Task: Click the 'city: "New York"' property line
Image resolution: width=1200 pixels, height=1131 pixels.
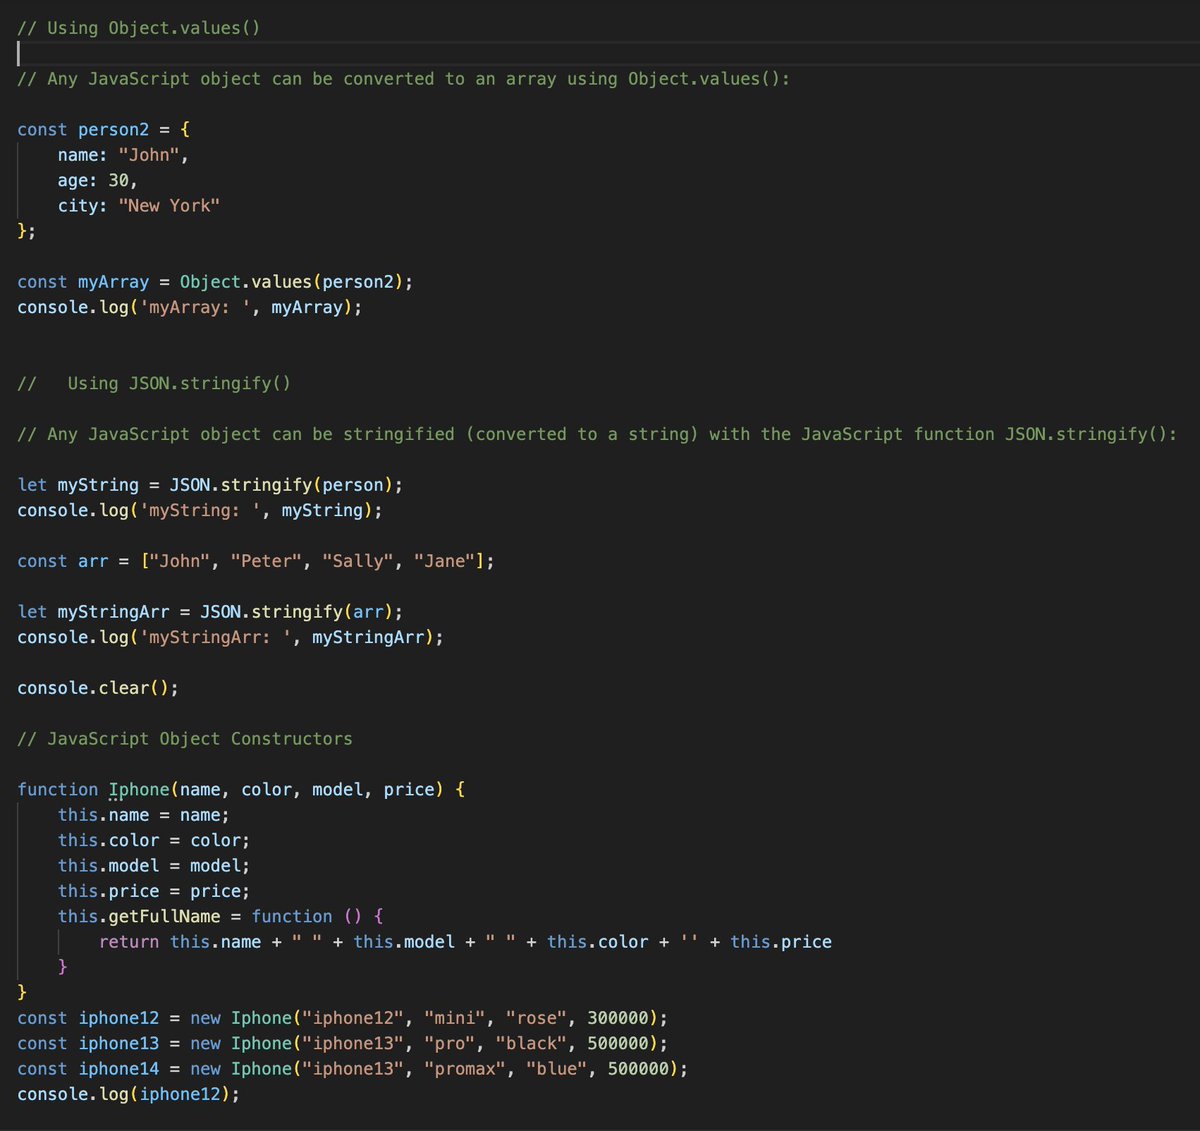Action: [139, 206]
